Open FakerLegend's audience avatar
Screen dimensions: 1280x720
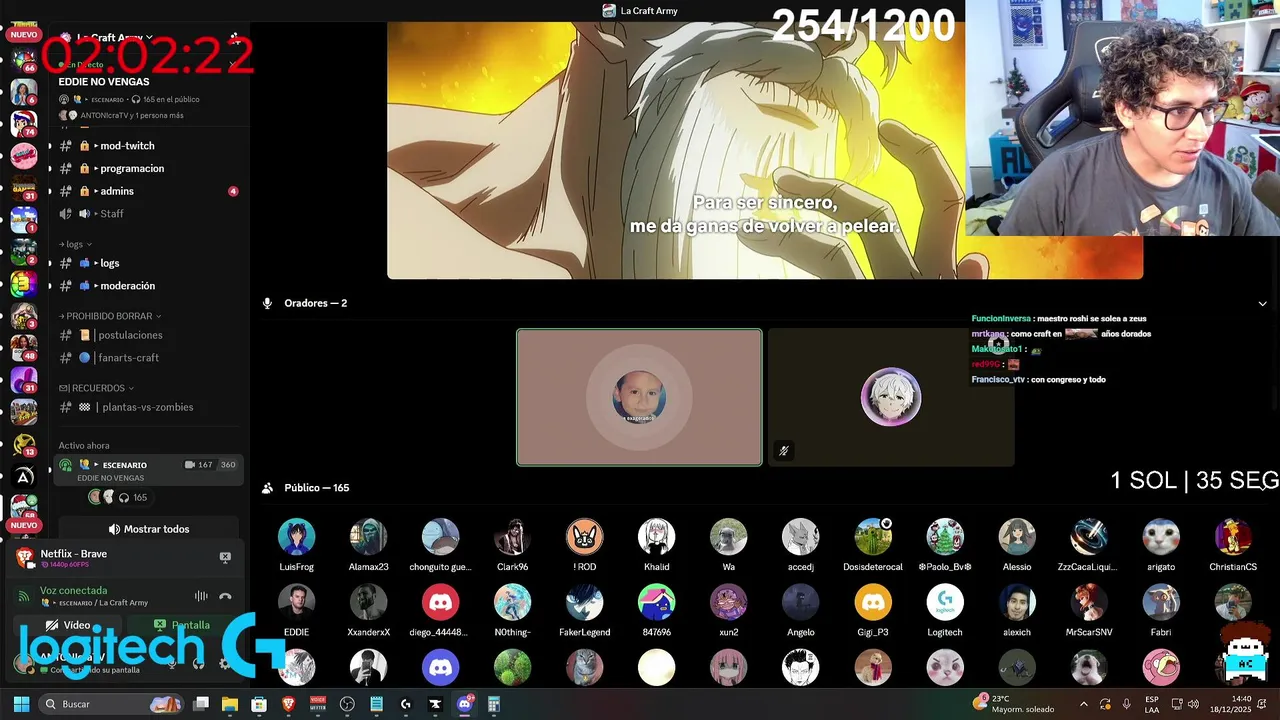584,602
